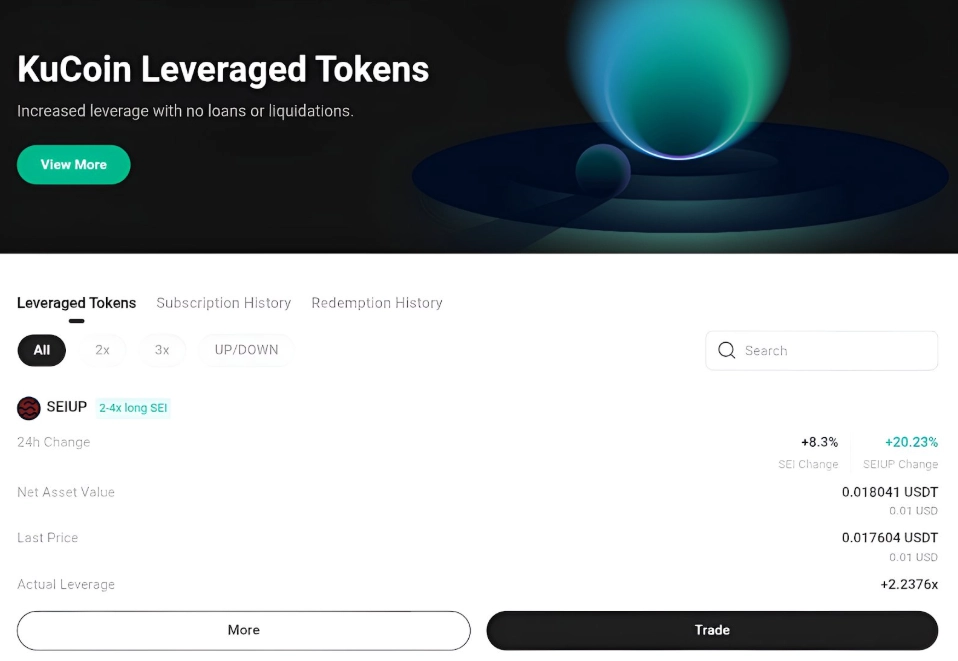Click the magnifying glass search icon
The width and height of the screenshot is (958, 661).
727,350
